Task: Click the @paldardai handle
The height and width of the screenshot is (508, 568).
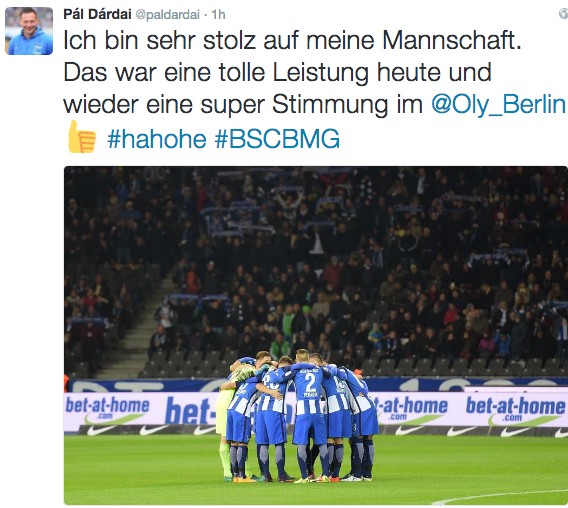Action: [x=167, y=14]
